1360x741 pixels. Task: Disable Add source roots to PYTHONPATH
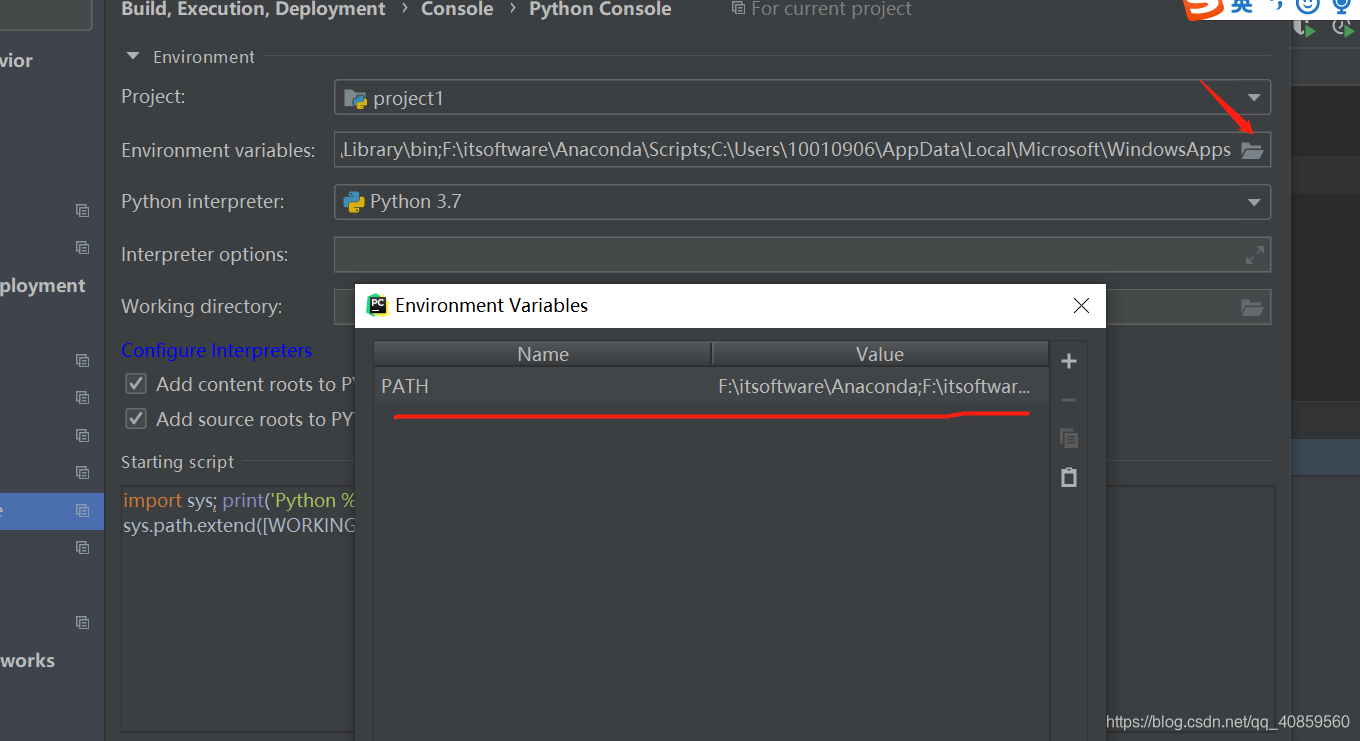click(135, 419)
